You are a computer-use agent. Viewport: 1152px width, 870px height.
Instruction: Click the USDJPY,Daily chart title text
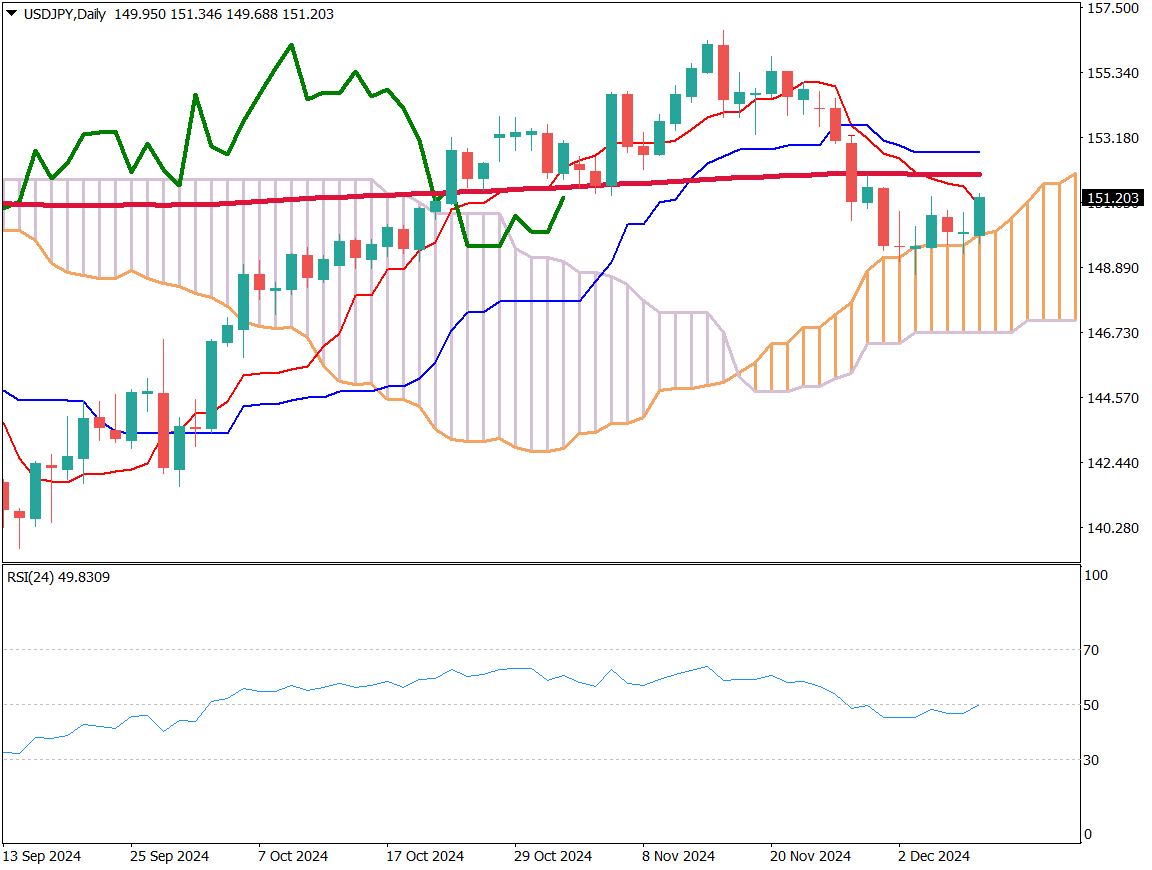click(63, 14)
